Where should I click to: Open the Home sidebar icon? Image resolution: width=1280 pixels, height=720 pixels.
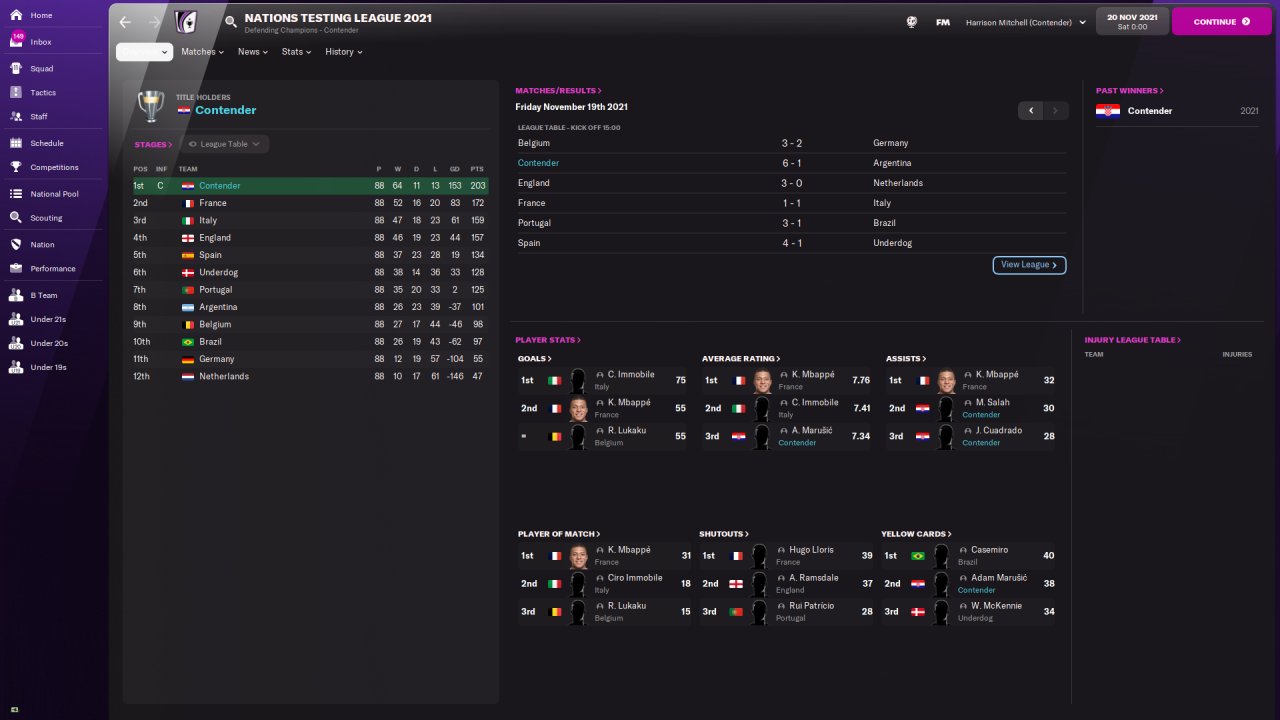coord(16,16)
